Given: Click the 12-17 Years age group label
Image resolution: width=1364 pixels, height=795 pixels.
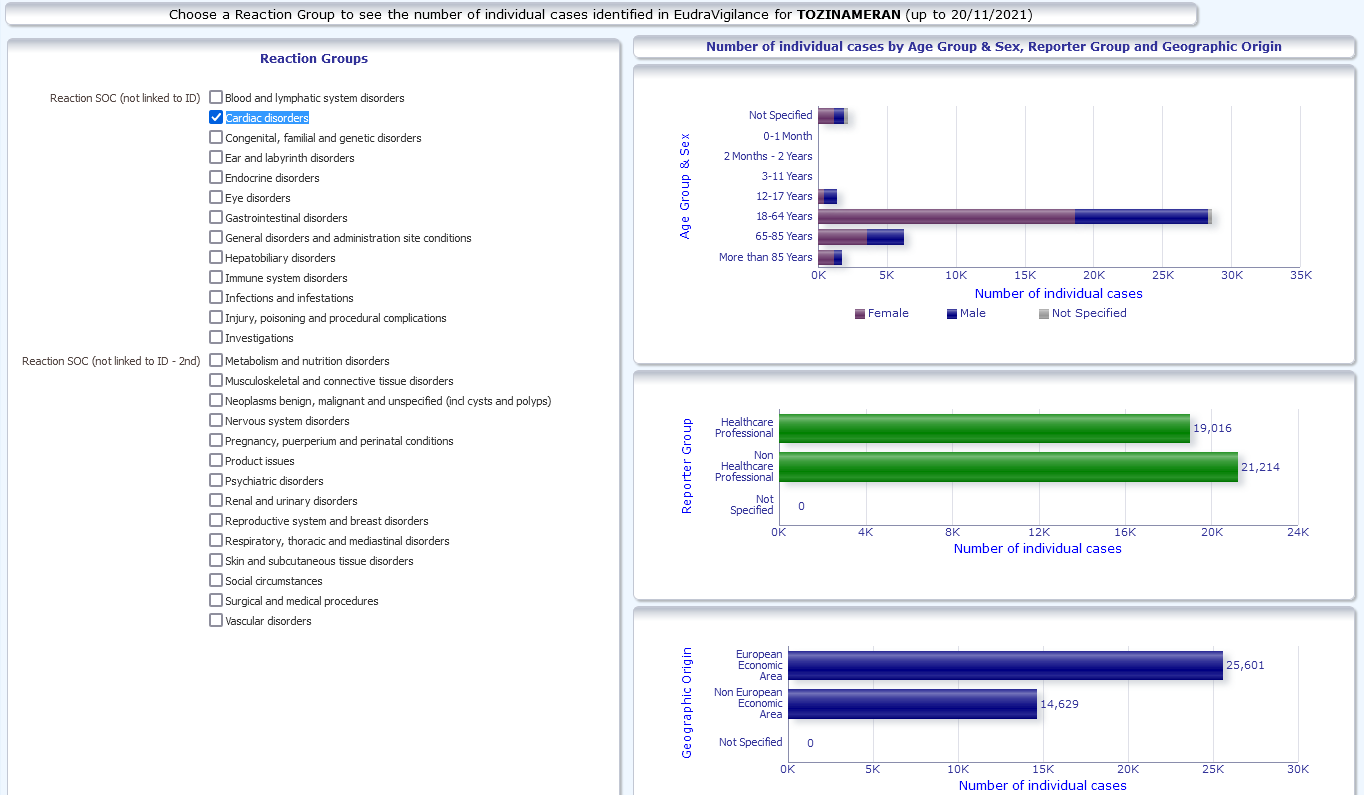Looking at the screenshot, I should coord(784,197).
